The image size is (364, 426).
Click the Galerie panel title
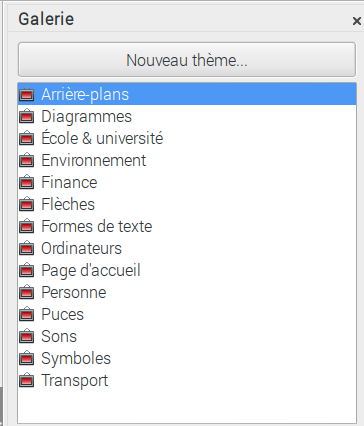(x=46, y=19)
